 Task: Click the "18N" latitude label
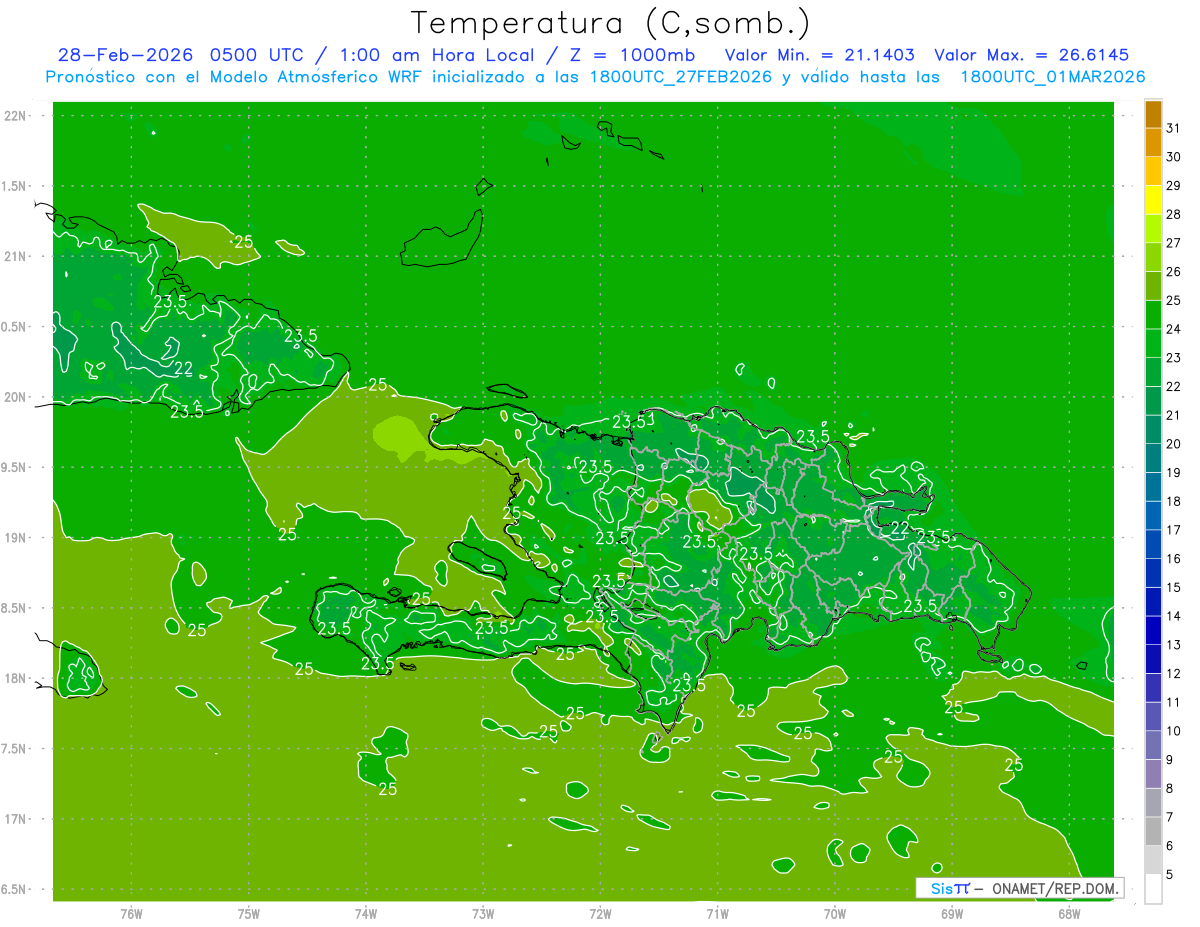[x=15, y=678]
